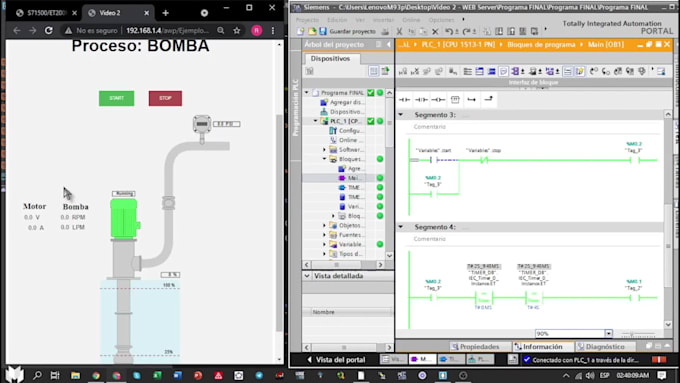Click the delete network icon in editor toolbar
Image resolution: width=680 pixels, height=383 pixels.
415,71
